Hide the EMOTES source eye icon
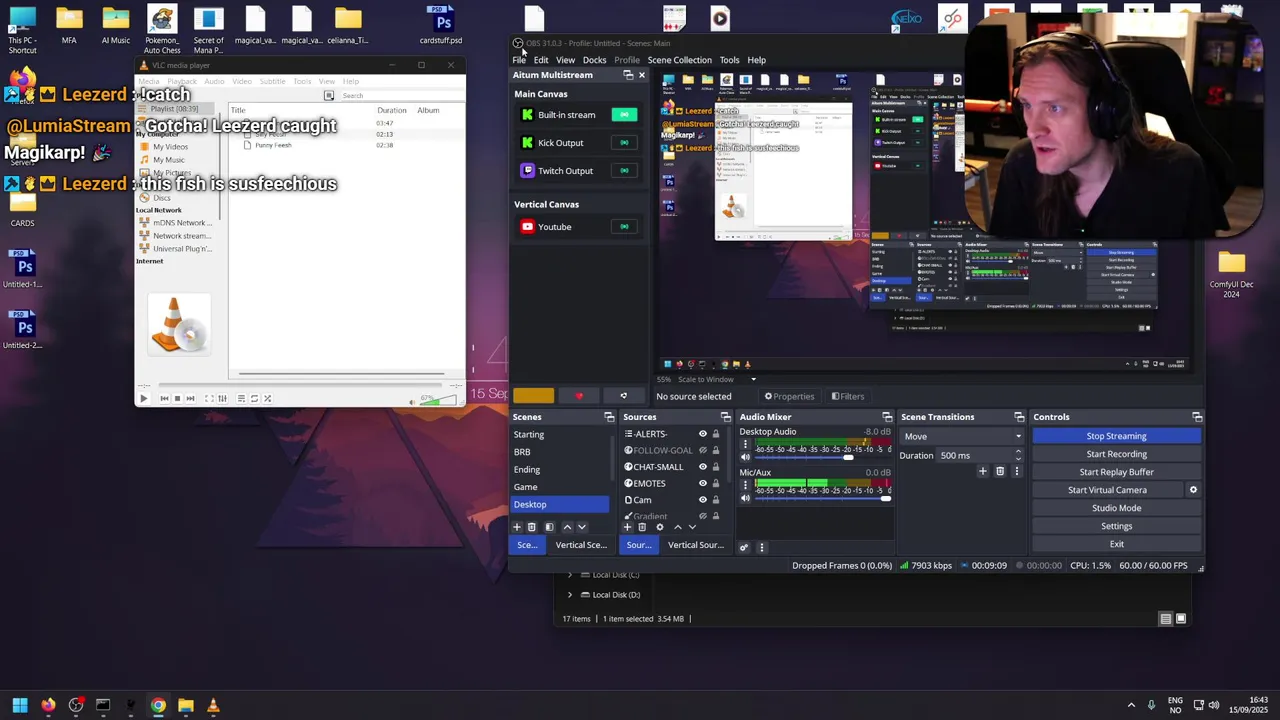Viewport: 1280px width, 720px height. point(702,483)
